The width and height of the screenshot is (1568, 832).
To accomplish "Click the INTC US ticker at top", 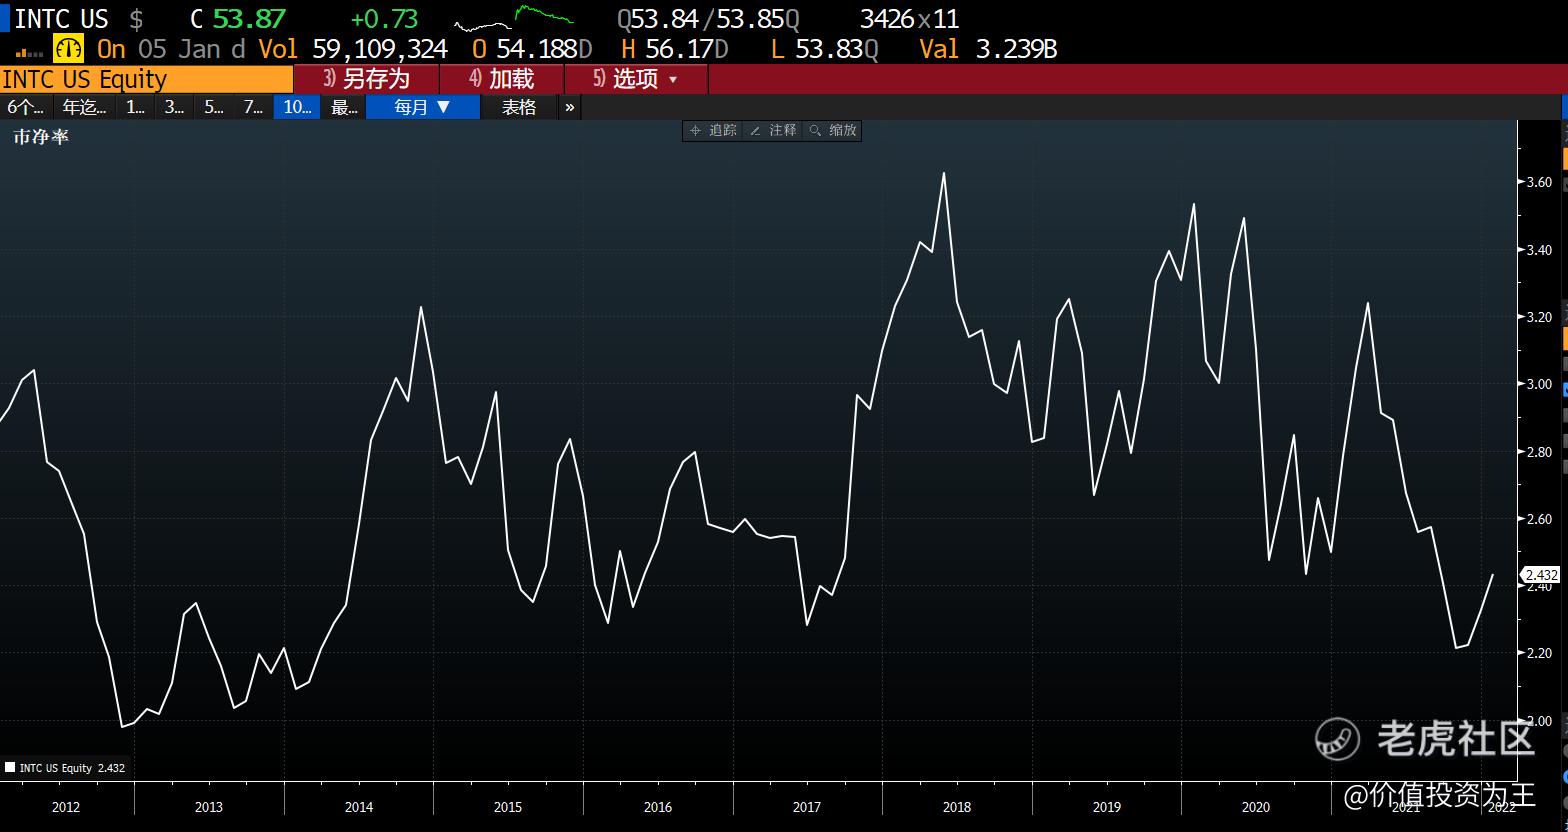I will (61, 18).
